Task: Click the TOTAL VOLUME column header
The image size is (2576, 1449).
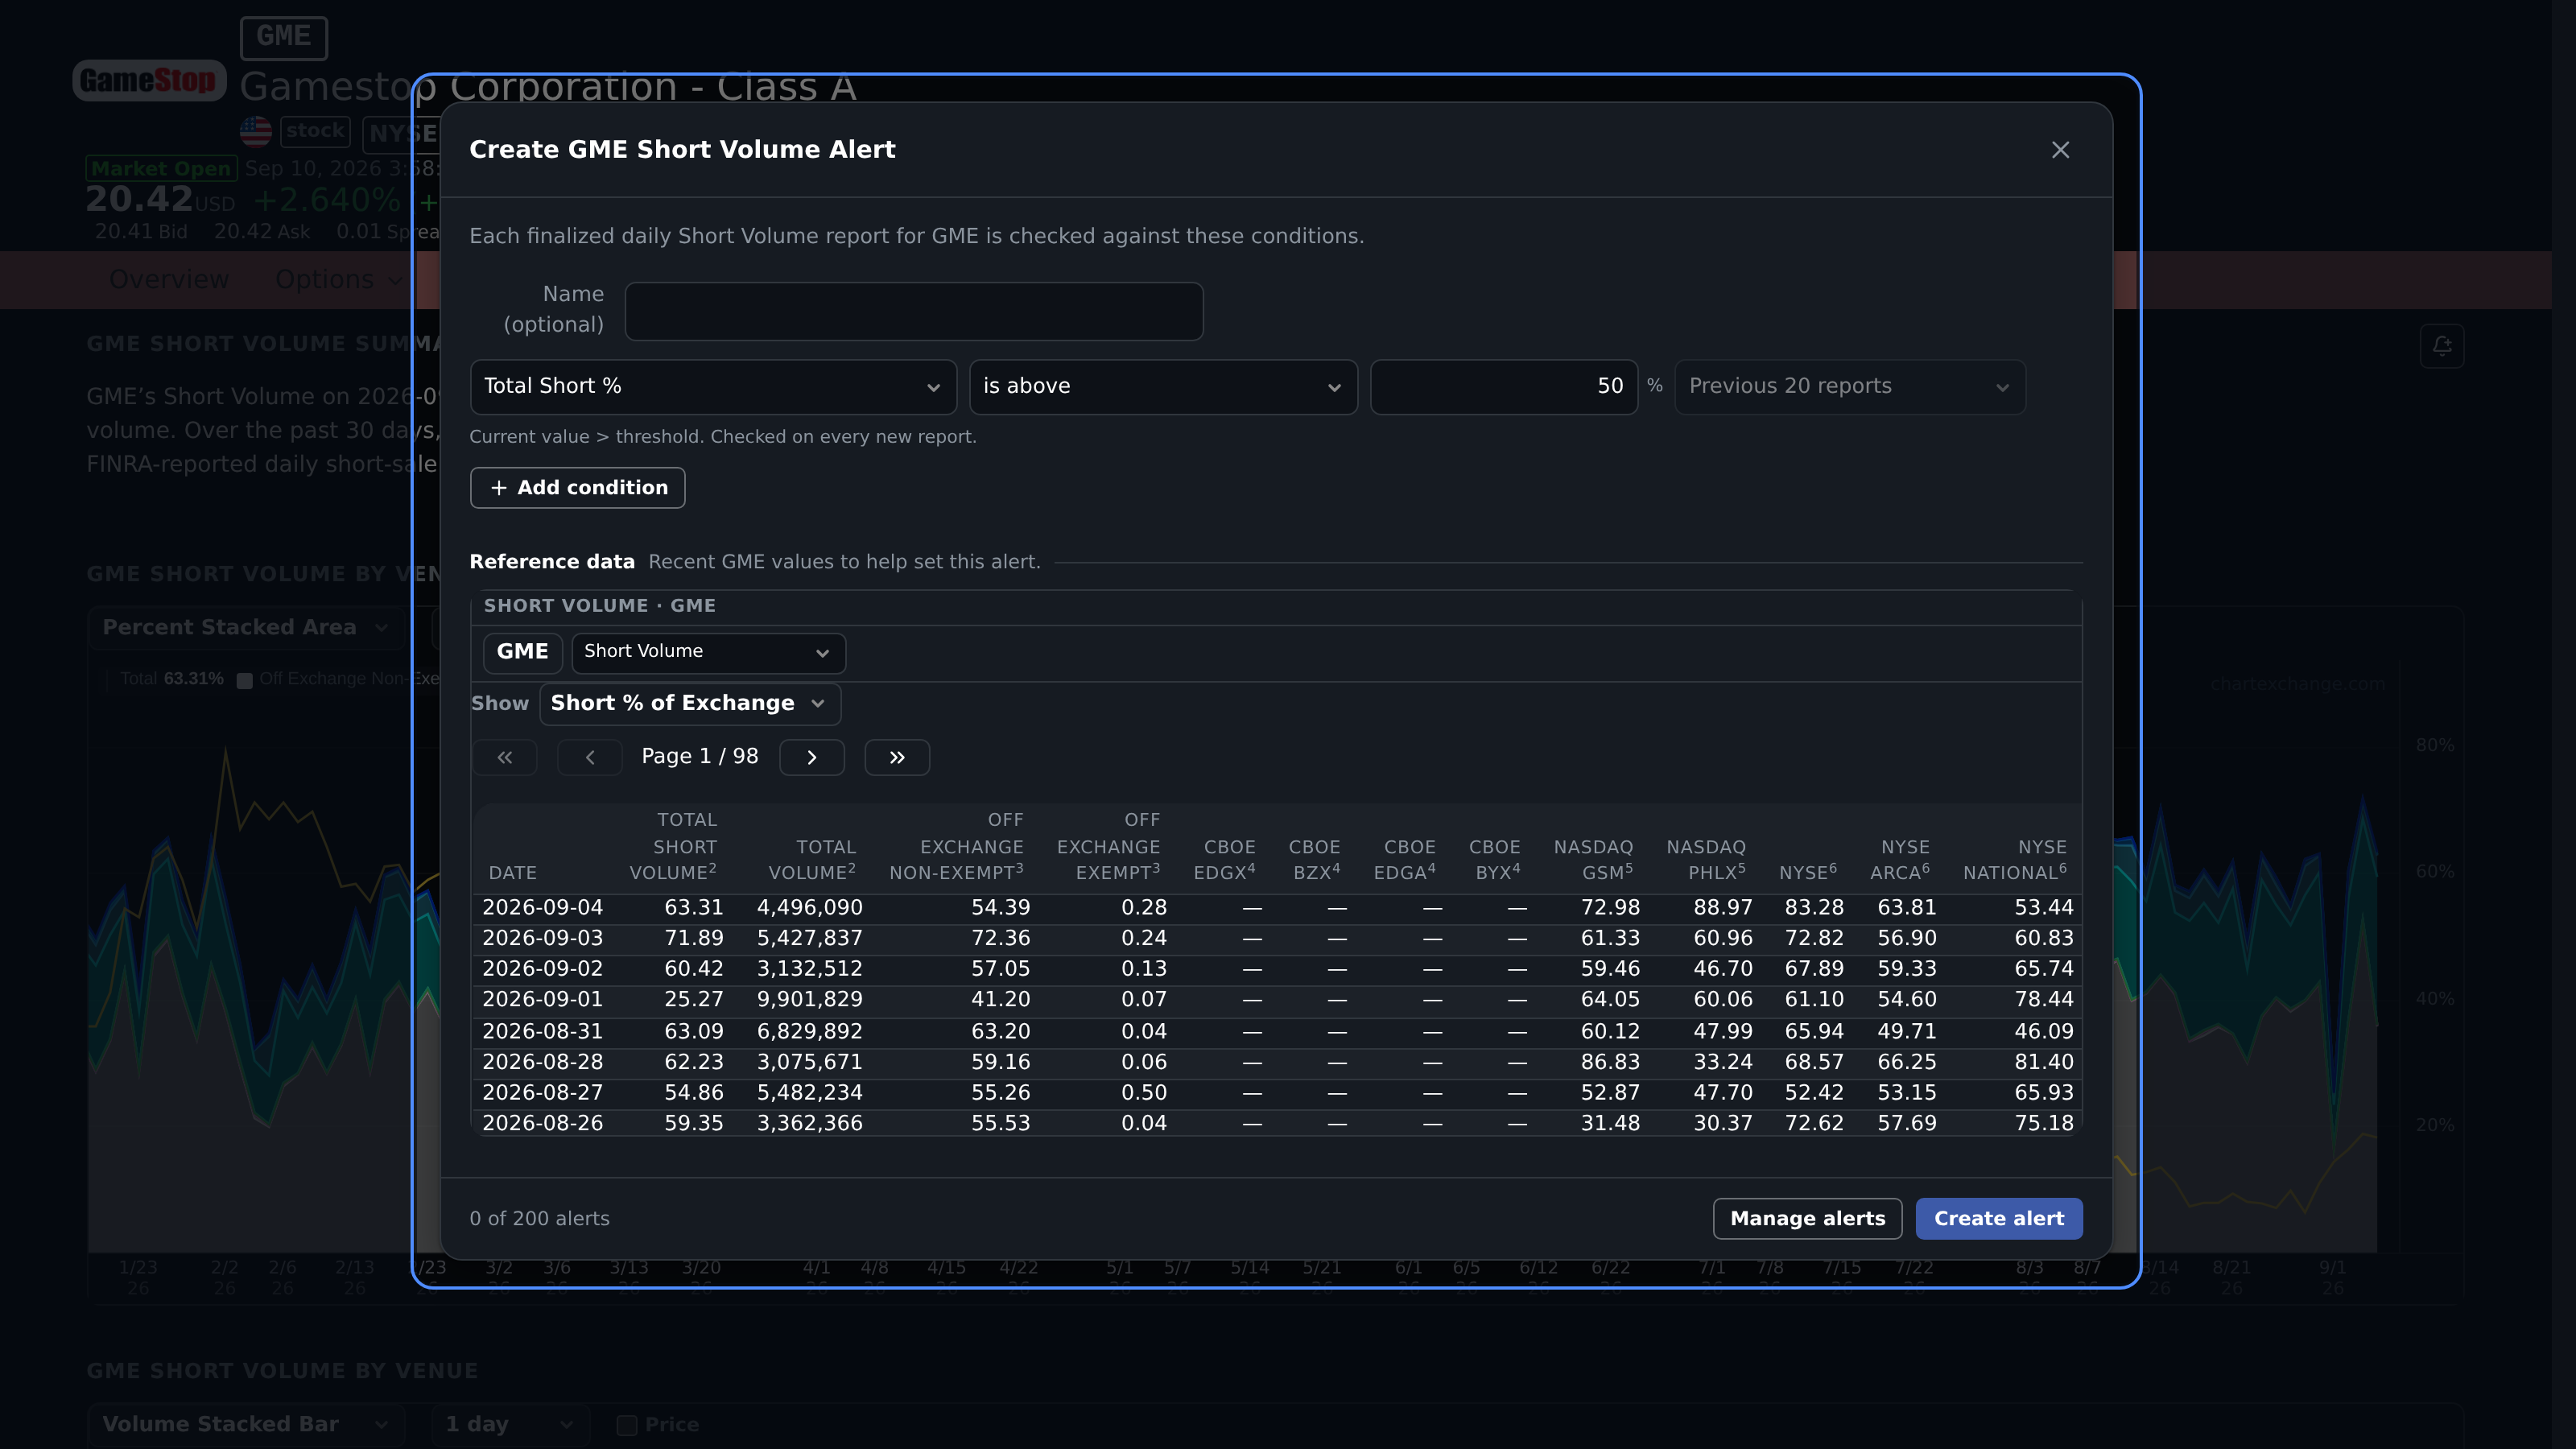Action: pyautogui.click(x=812, y=859)
